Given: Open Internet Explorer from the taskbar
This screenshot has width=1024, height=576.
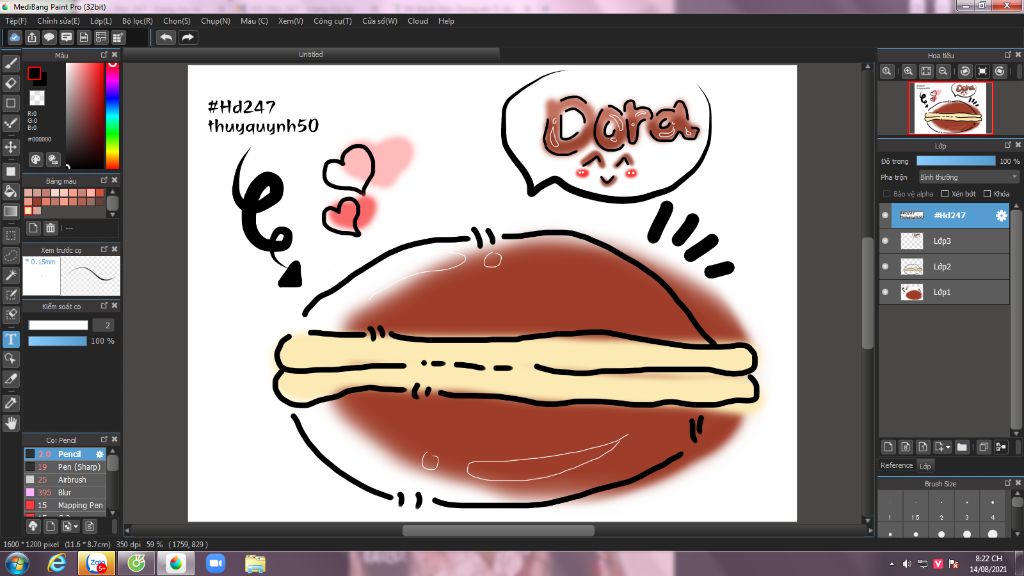Looking at the screenshot, I should [57, 563].
